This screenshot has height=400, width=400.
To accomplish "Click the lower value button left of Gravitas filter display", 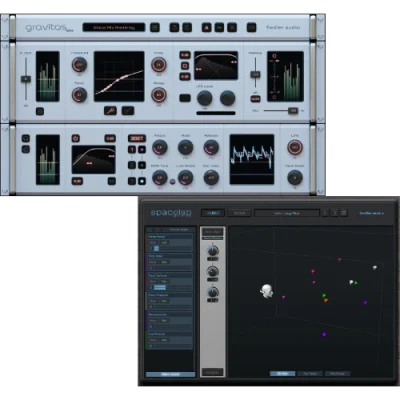I will 185,77.
